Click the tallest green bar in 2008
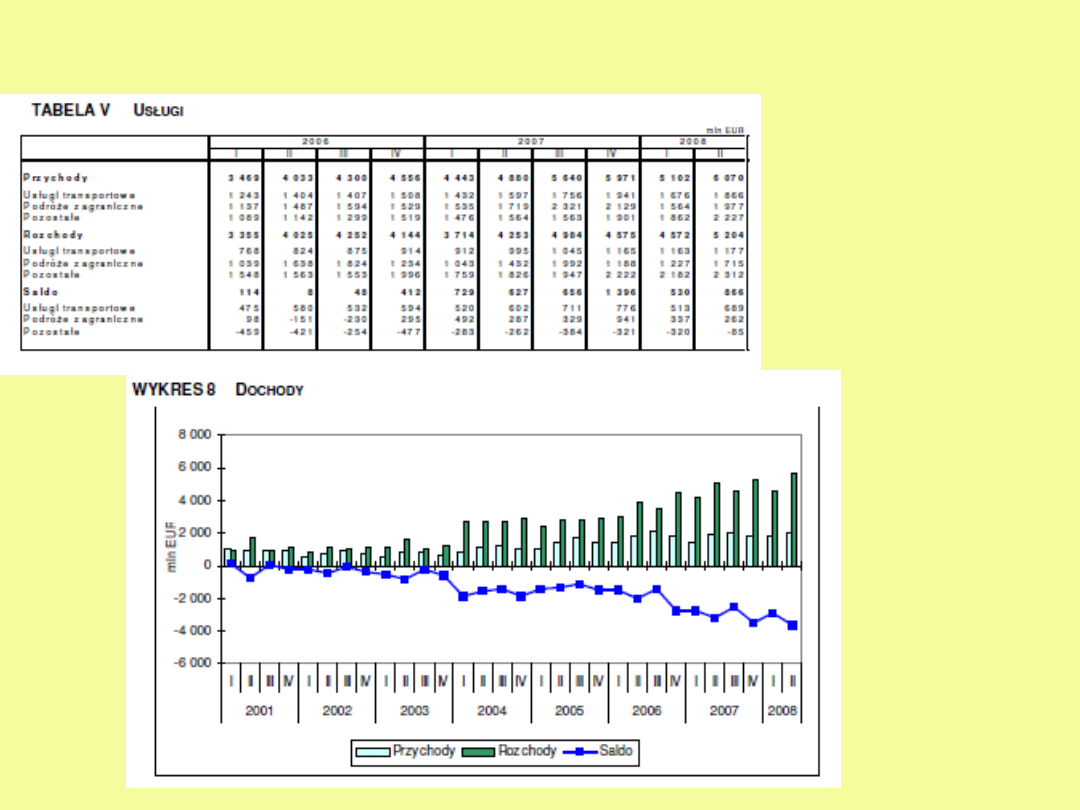 (x=794, y=518)
